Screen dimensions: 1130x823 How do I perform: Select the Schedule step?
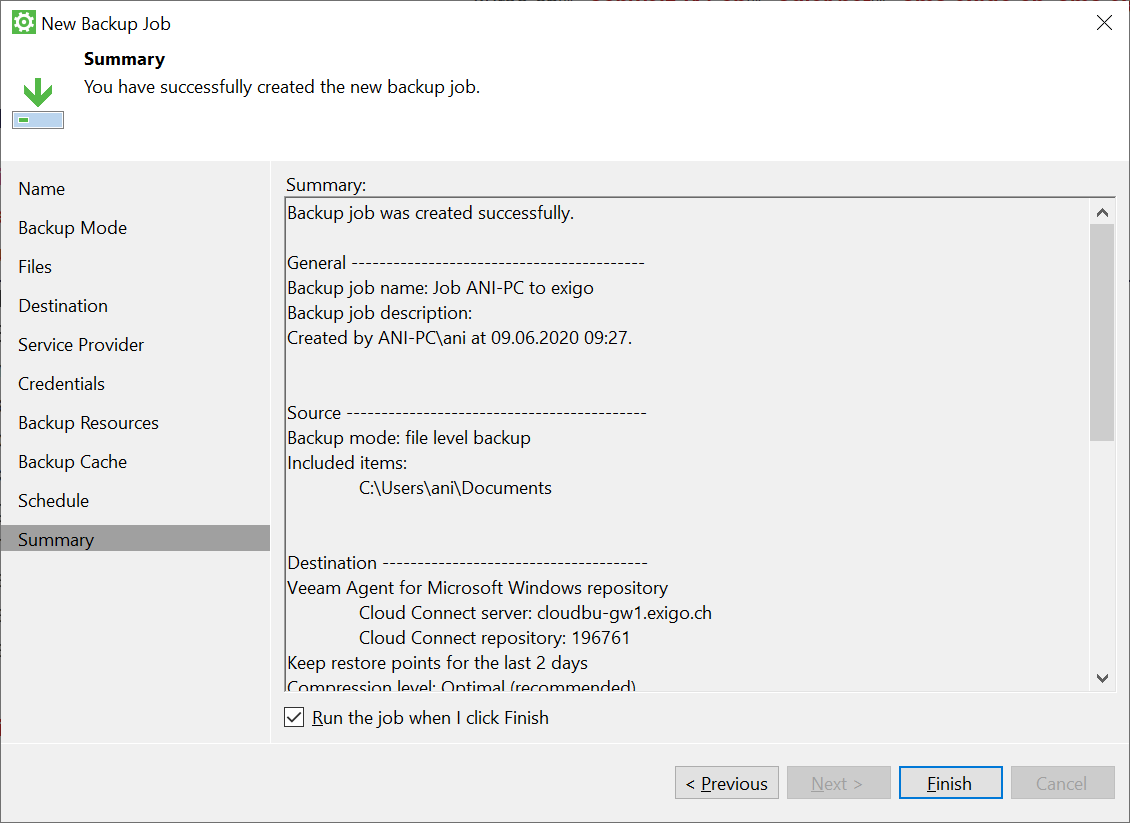coord(54,500)
